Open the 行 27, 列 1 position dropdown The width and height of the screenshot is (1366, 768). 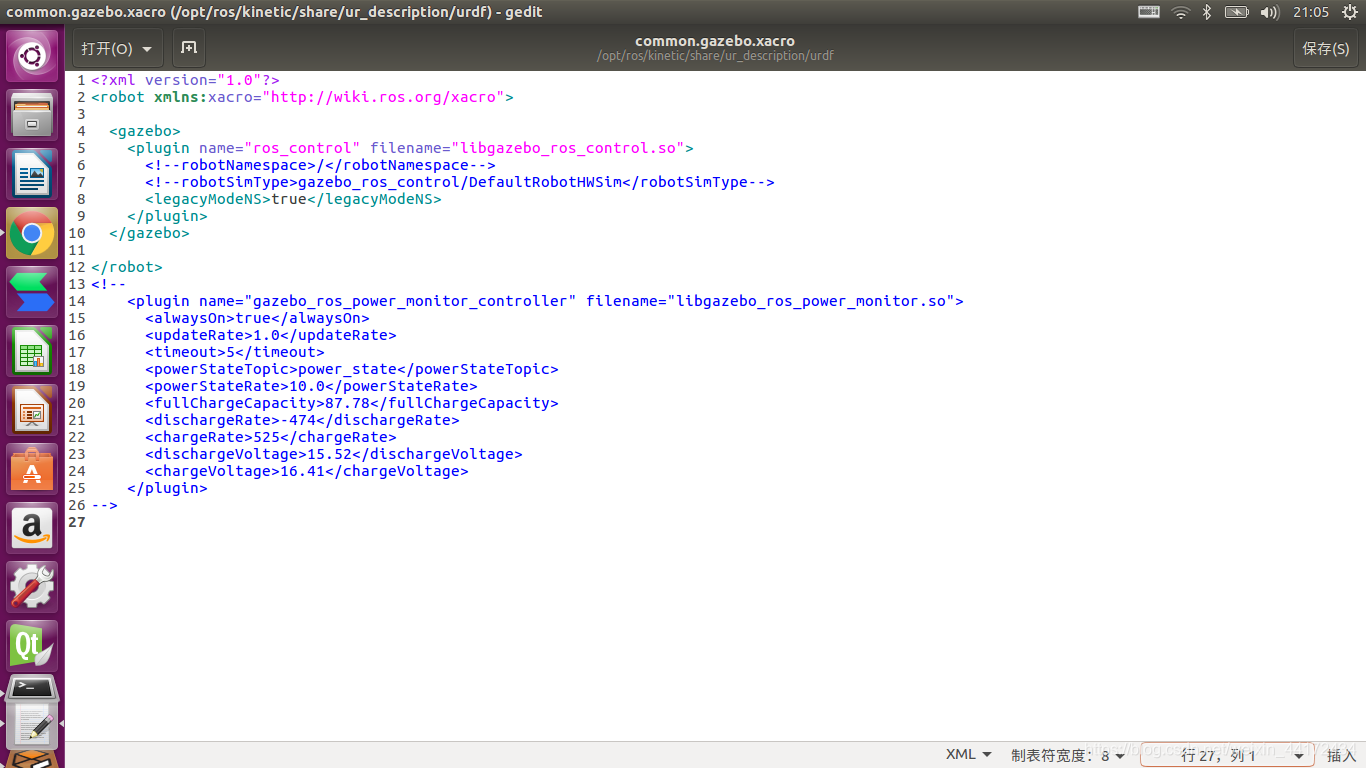point(1229,755)
